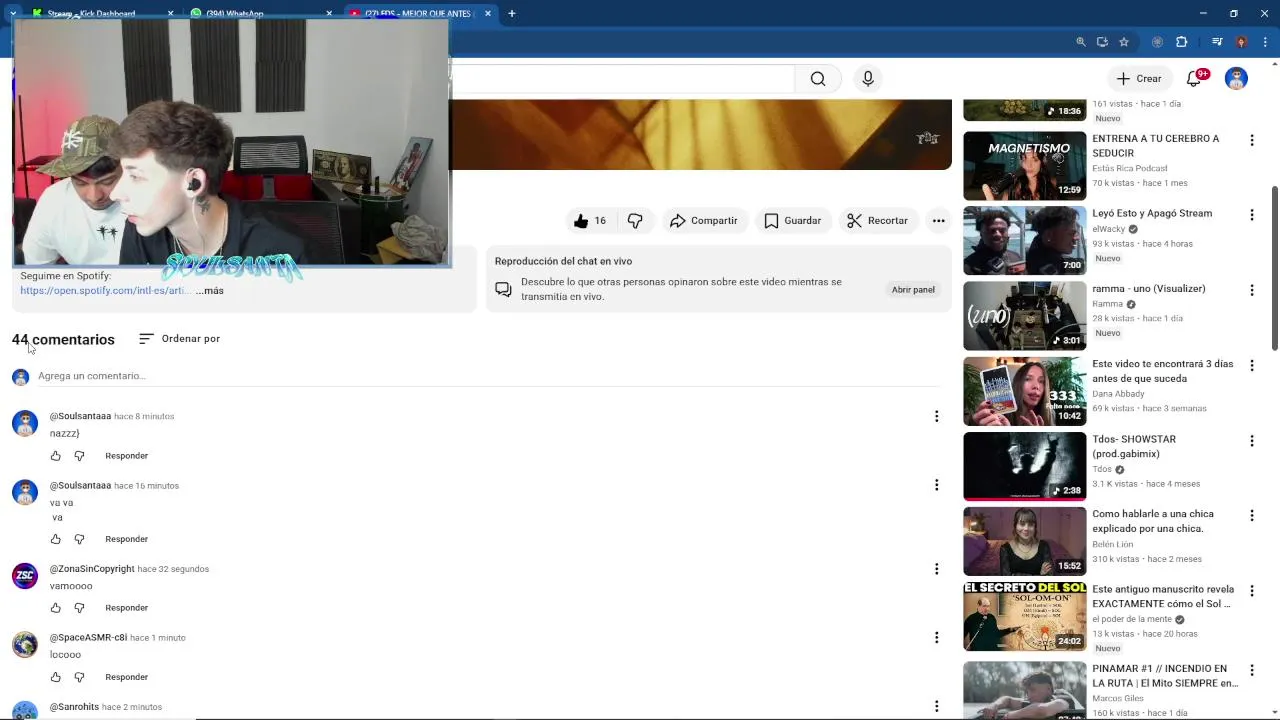Image resolution: width=1280 pixels, height=720 pixels.
Task: Open the video's more actions ellipsis
Action: [x=938, y=221]
